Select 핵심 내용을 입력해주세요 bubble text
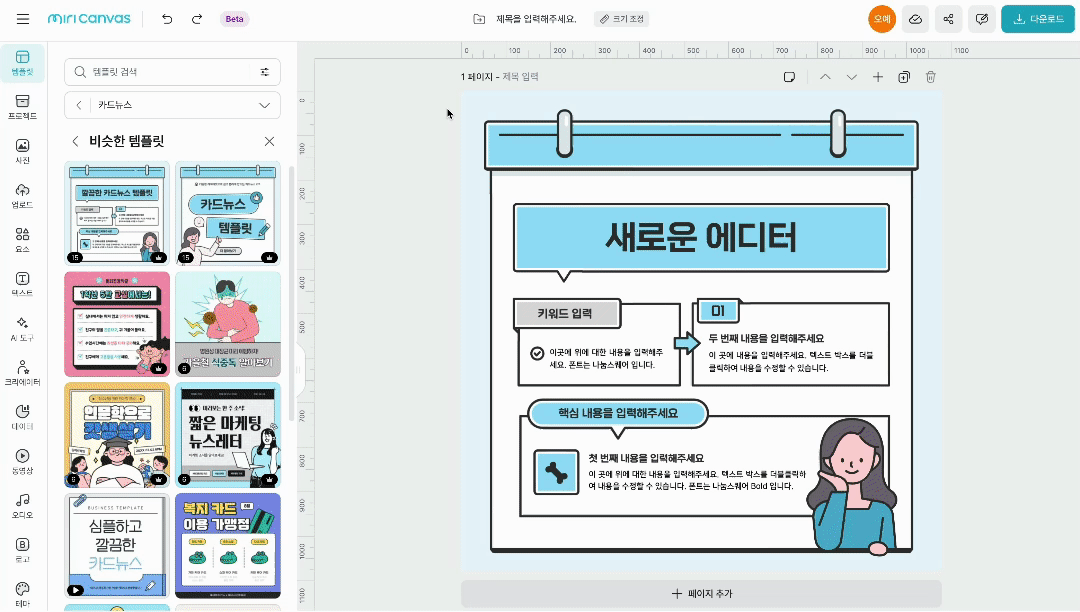This screenshot has width=1080, height=612. [618, 413]
